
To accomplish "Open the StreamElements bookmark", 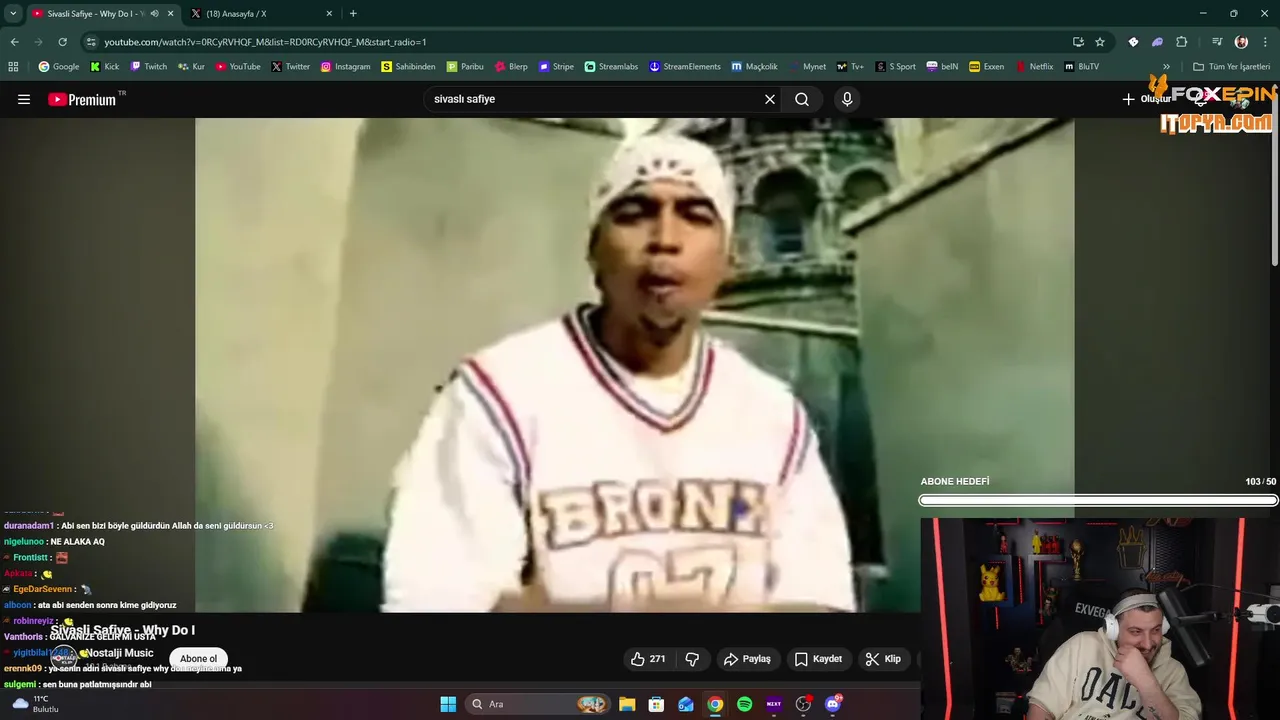I will pos(685,67).
